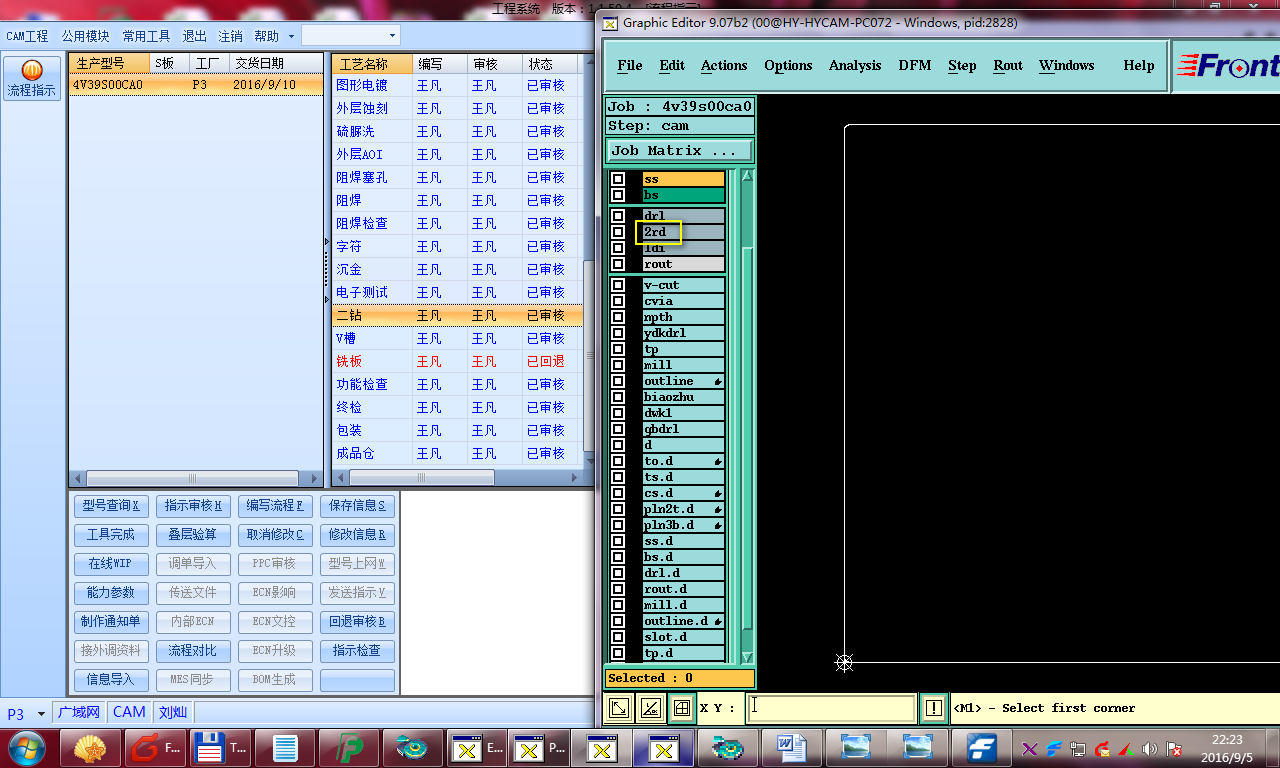Toggle the checkbox for the biaozhu layer
The width and height of the screenshot is (1280, 768).
coord(618,397)
